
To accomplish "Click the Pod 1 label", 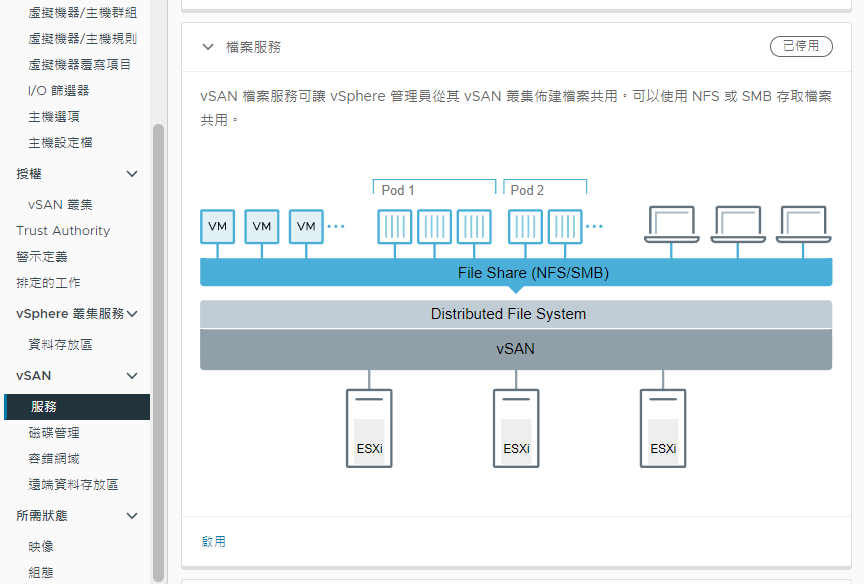I will pos(398,190).
